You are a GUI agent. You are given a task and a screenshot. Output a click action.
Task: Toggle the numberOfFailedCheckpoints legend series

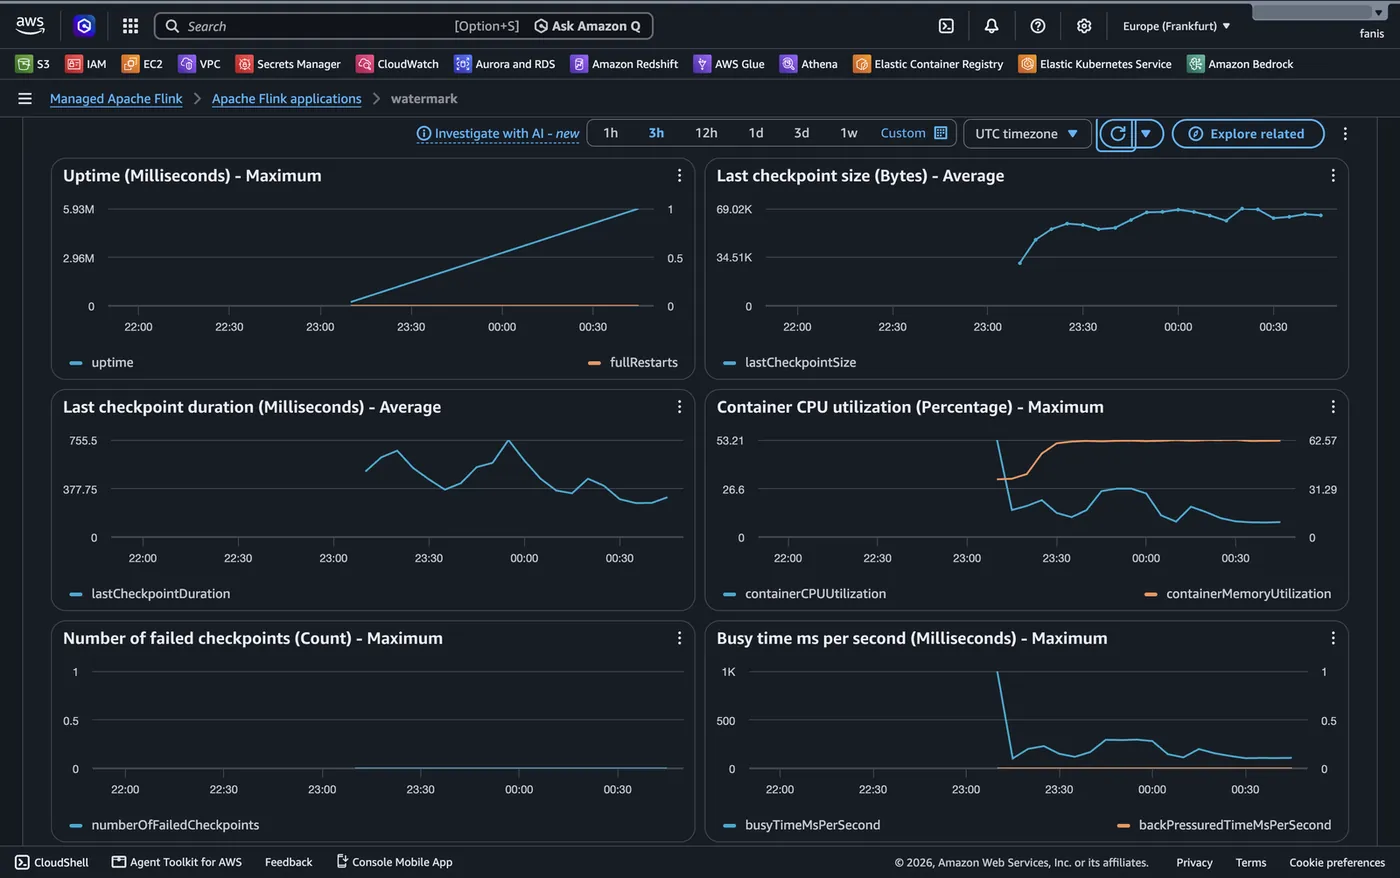[x=164, y=825]
